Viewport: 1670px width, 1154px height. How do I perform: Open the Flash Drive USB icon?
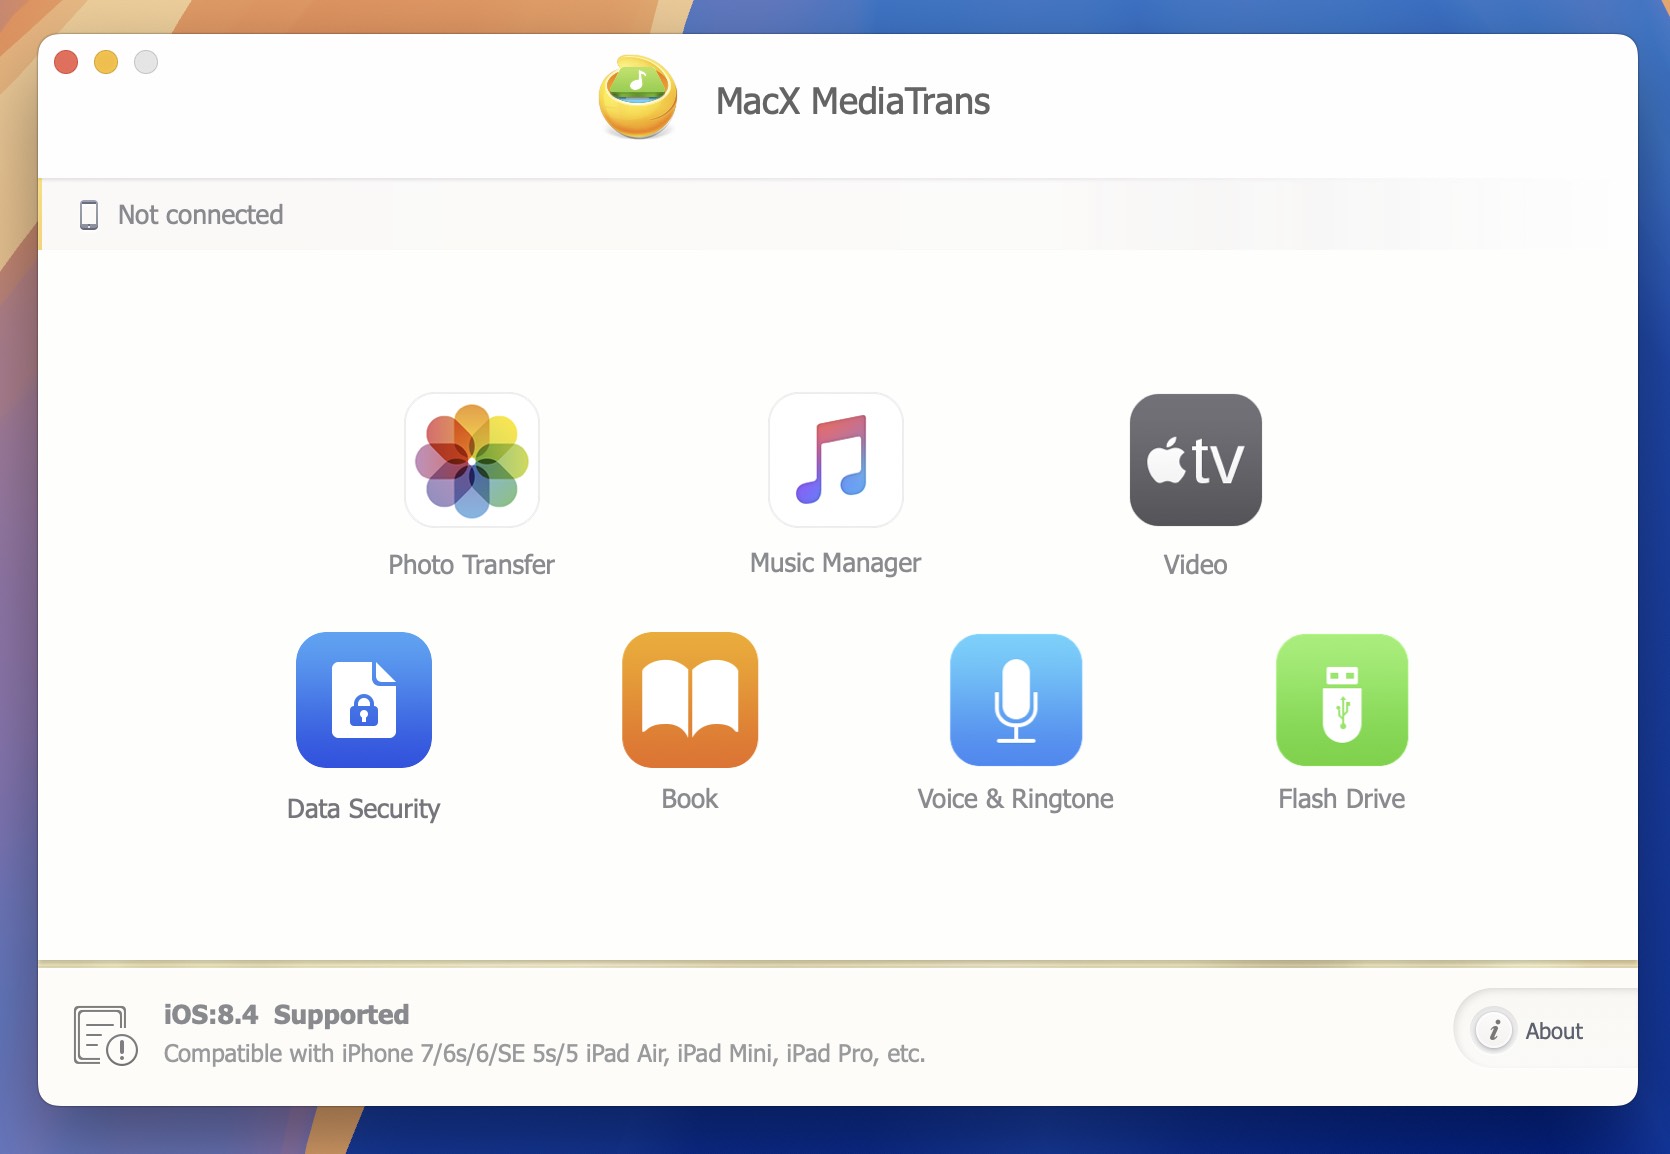(x=1342, y=700)
